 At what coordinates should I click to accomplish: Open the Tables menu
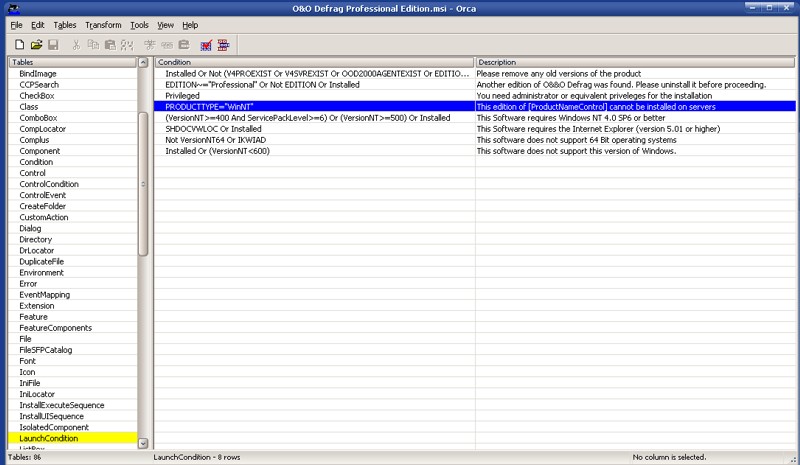click(65, 25)
